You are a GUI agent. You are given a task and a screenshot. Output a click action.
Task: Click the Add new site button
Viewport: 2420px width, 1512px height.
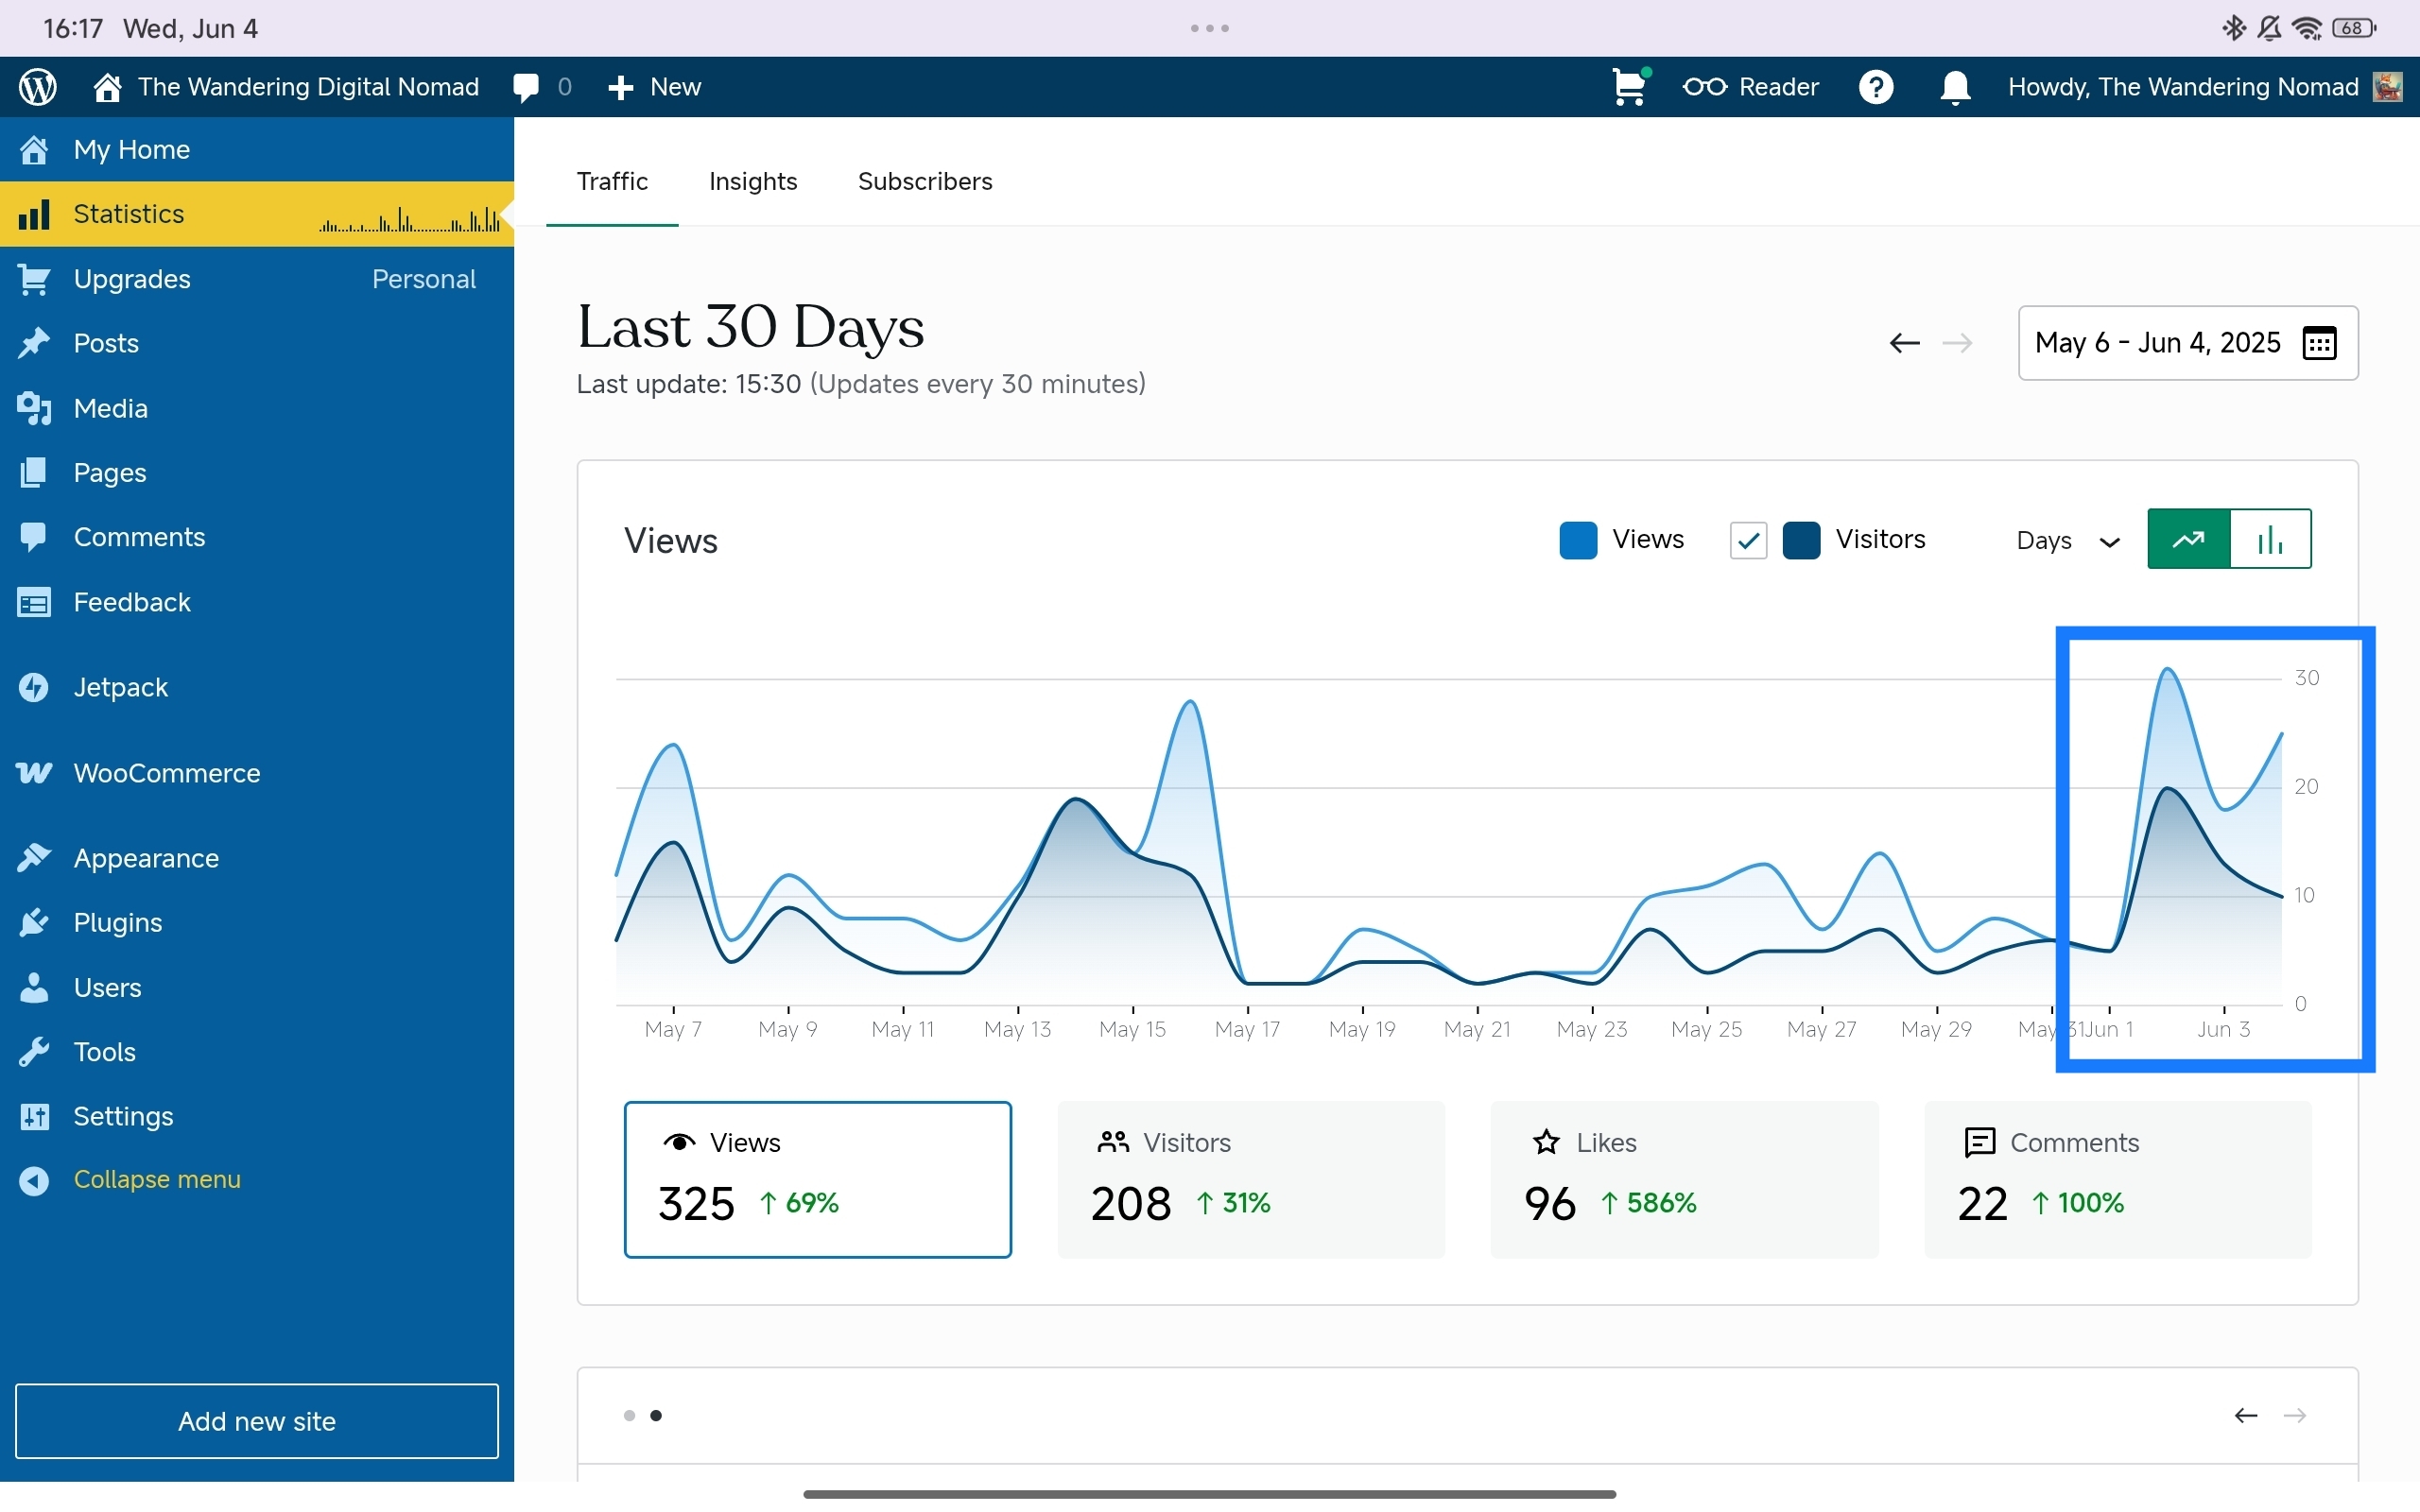pyautogui.click(x=257, y=1421)
